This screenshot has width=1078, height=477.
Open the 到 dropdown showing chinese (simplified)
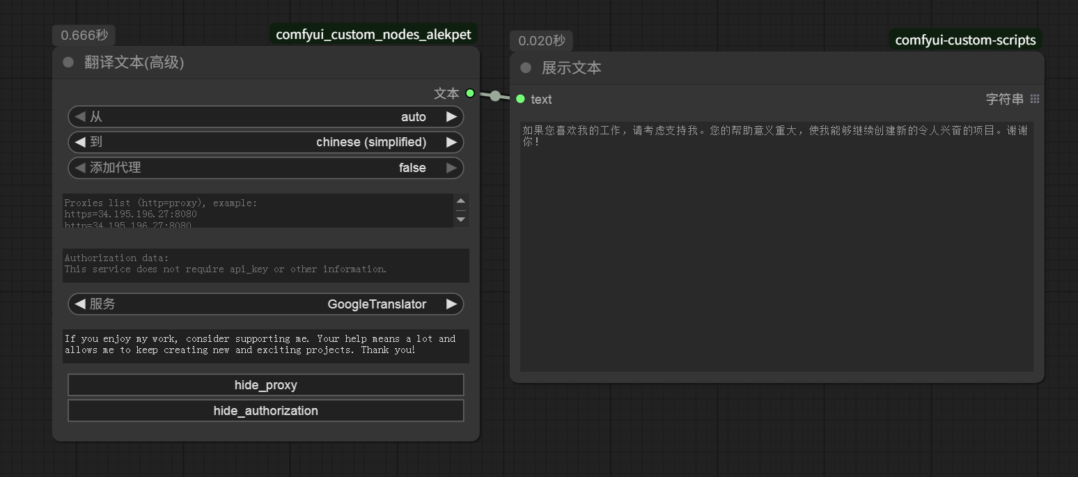coord(265,142)
